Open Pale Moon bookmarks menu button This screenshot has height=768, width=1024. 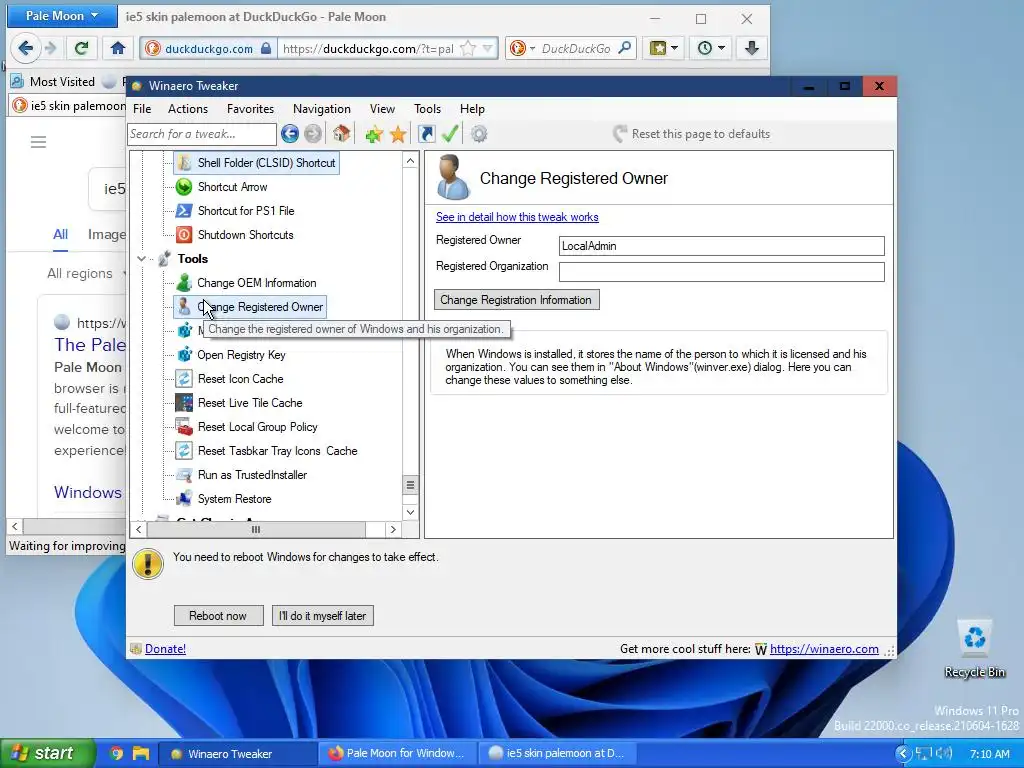pyautogui.click(x=664, y=48)
